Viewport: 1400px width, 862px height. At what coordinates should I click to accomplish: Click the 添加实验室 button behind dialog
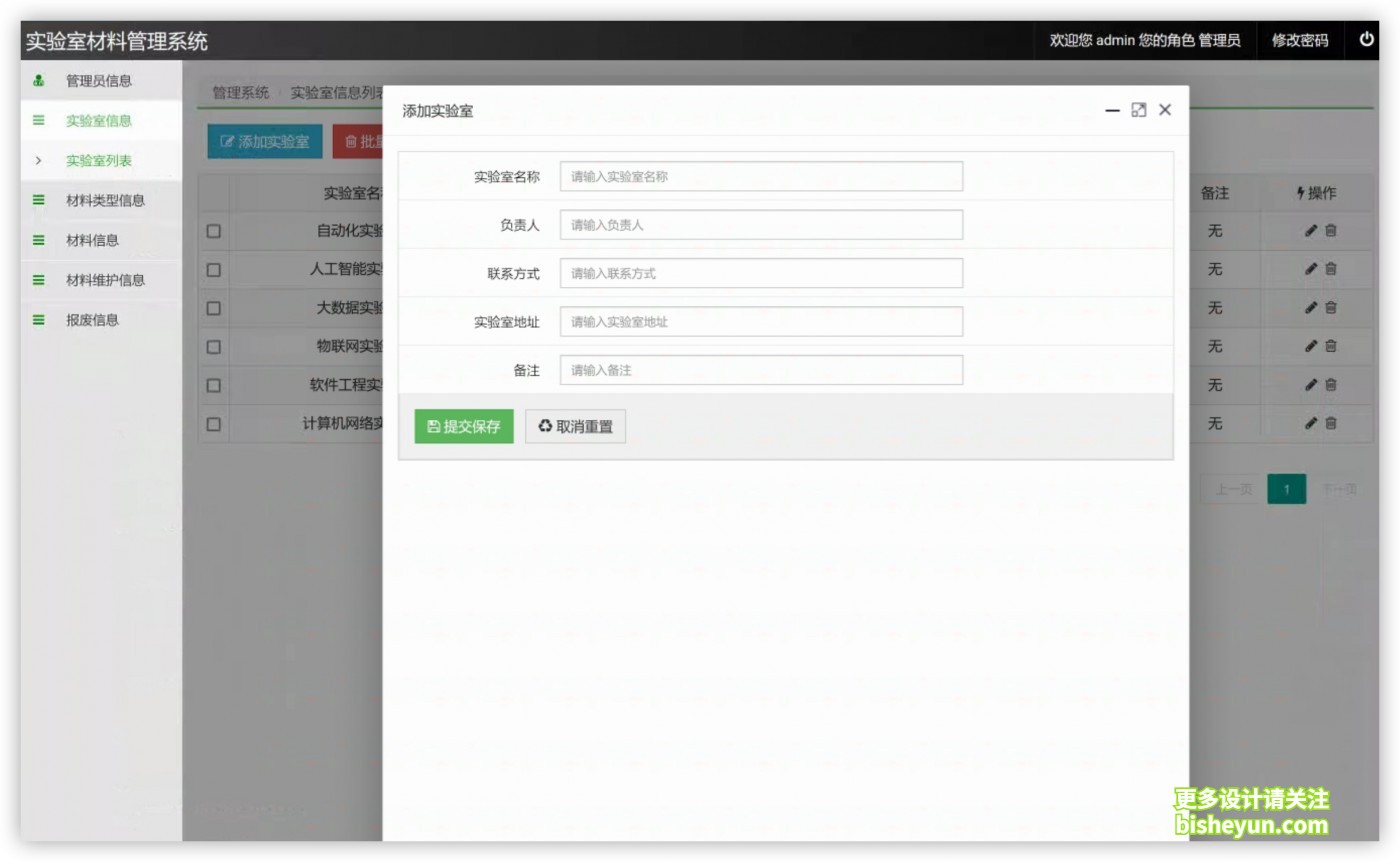pos(265,142)
